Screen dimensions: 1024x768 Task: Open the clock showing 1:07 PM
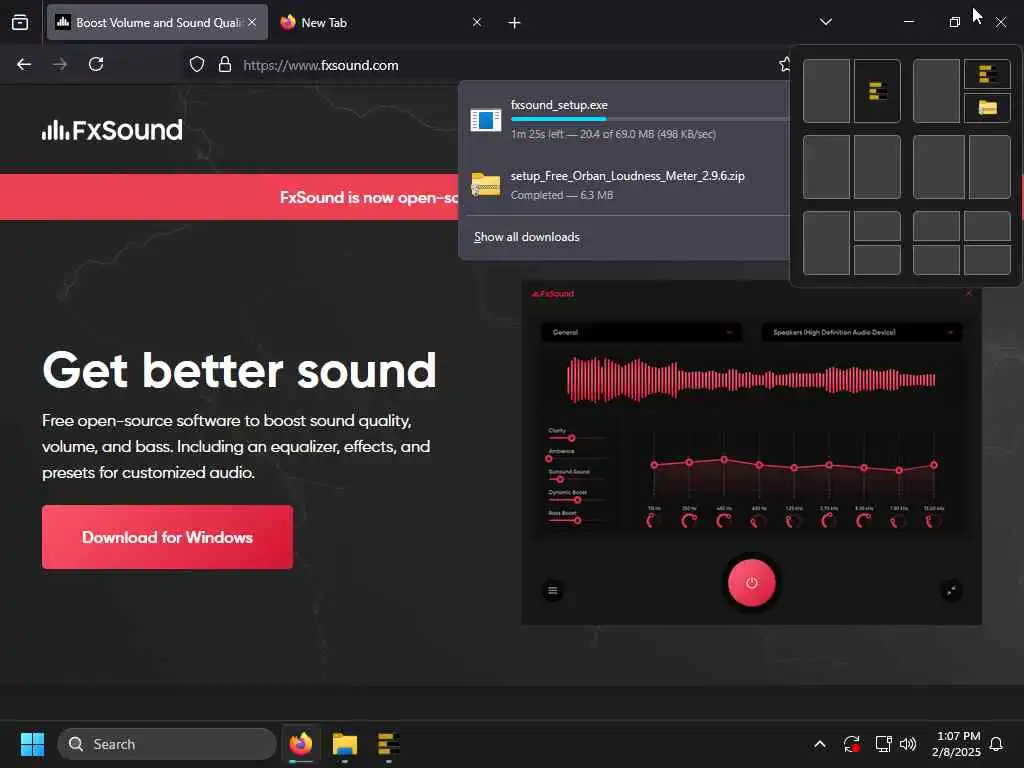956,744
